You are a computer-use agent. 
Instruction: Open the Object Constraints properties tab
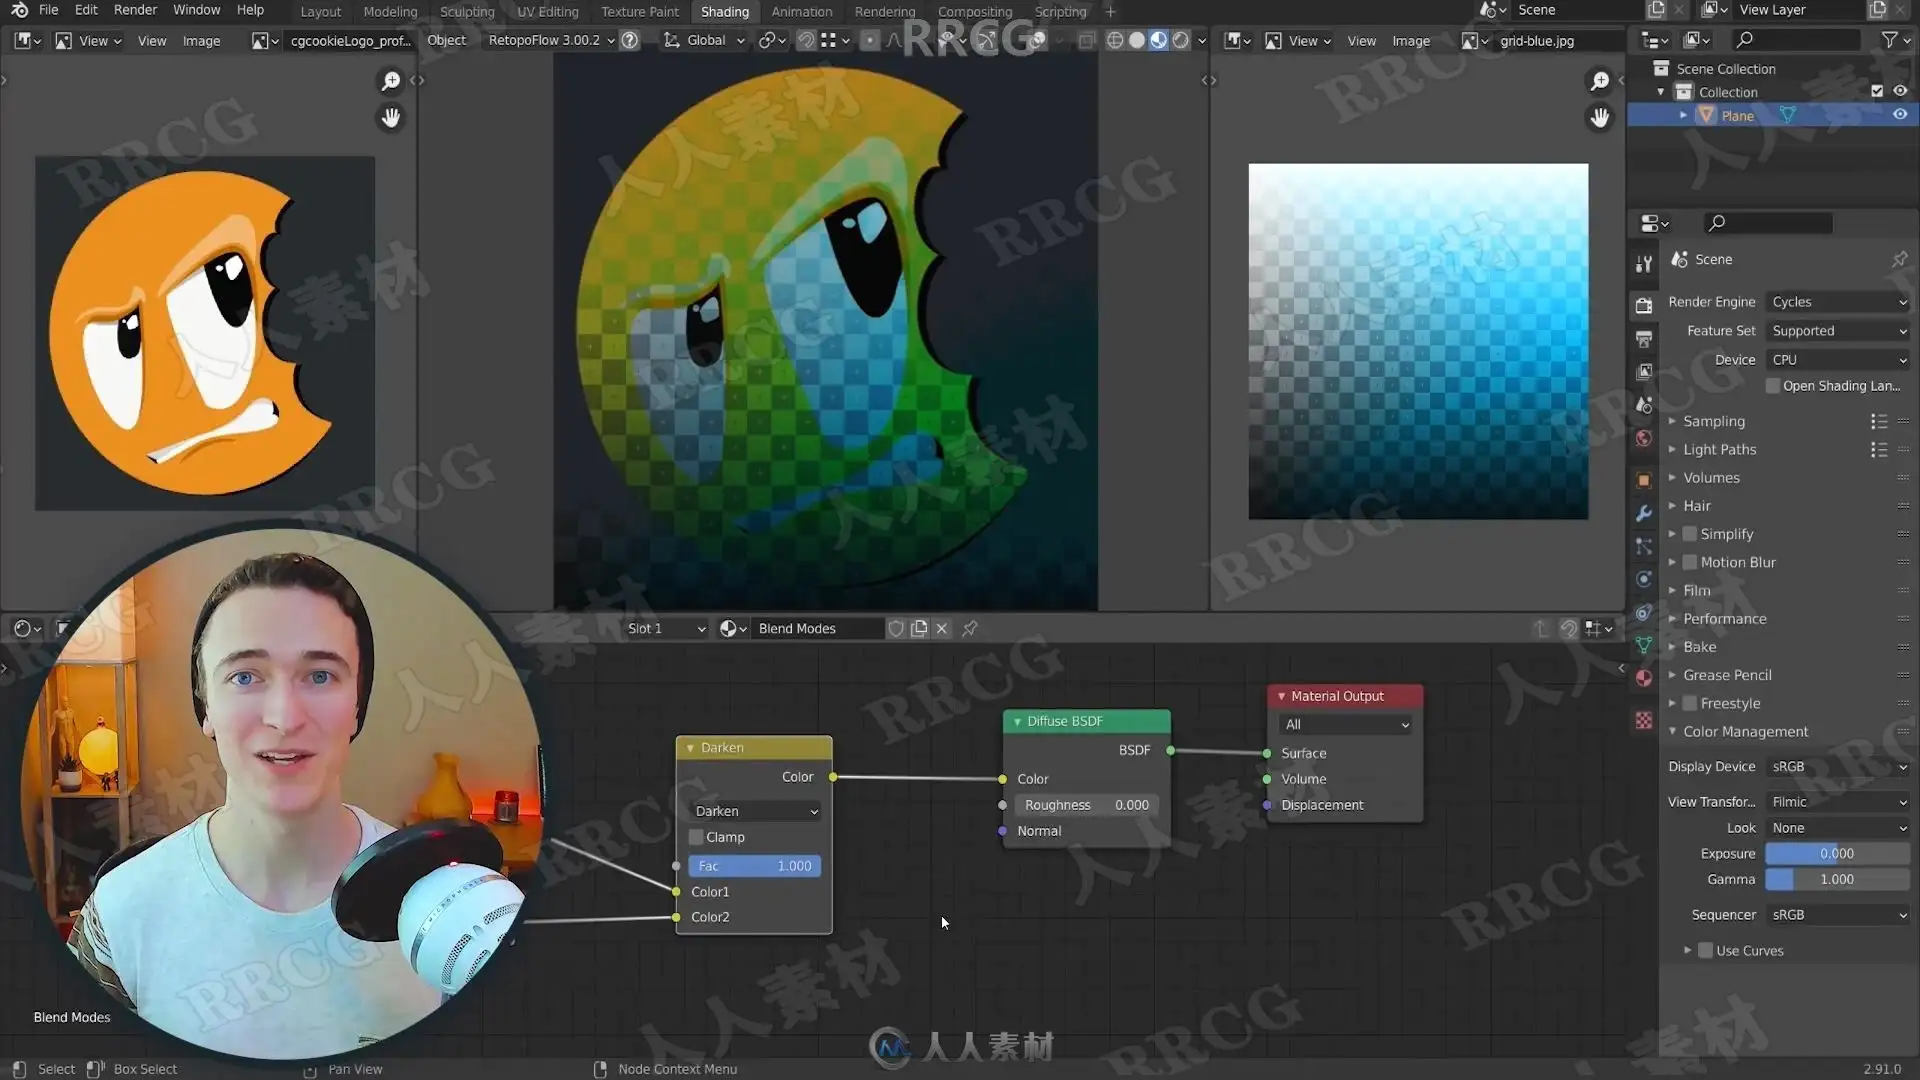pos(1643,612)
